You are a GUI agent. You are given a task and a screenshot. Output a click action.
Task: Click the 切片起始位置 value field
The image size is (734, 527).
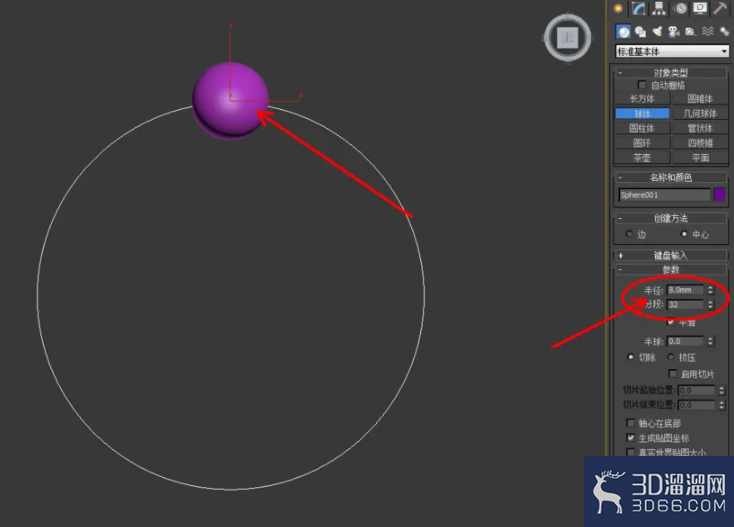[x=697, y=390]
